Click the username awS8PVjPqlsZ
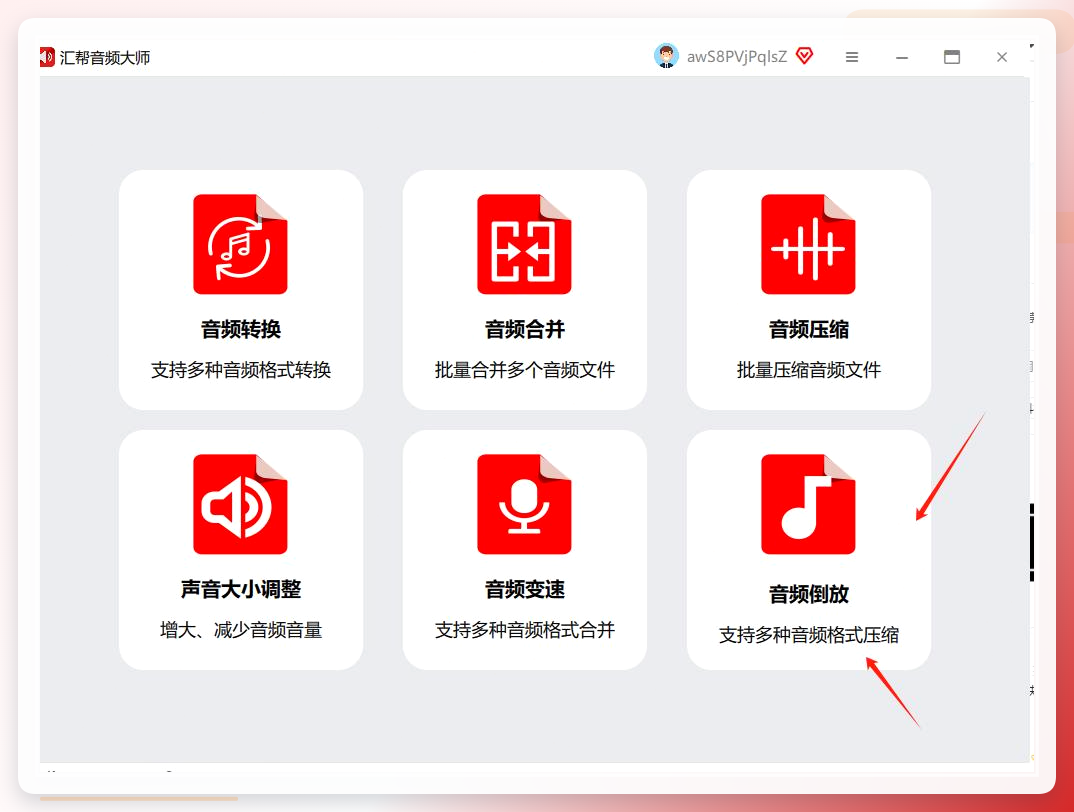Image resolution: width=1074 pixels, height=812 pixels. [x=737, y=57]
